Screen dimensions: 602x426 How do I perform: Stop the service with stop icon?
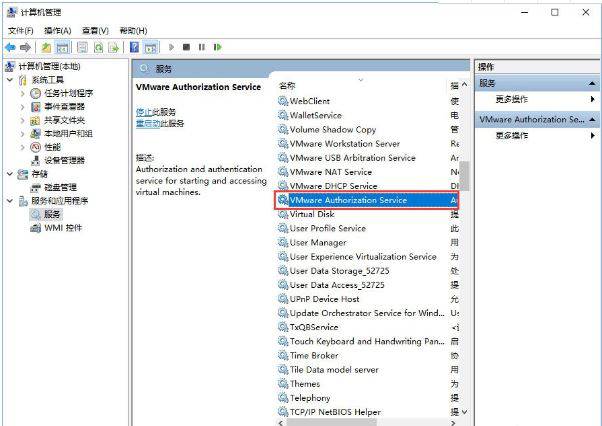coord(187,47)
